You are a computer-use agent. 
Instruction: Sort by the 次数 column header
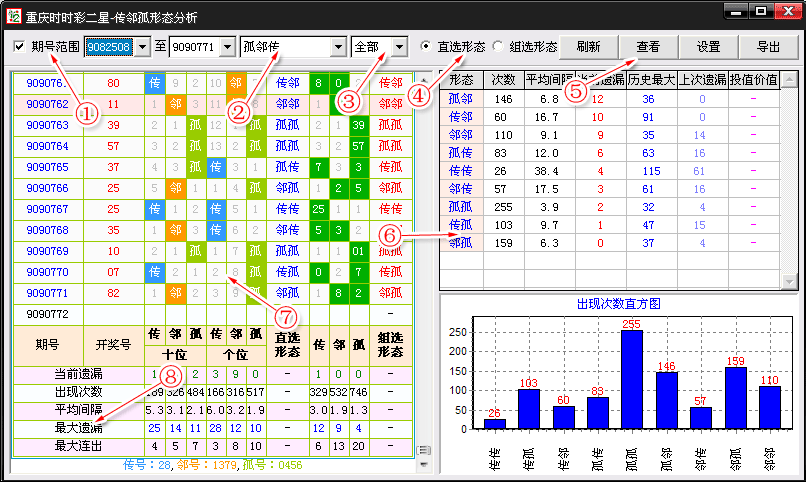pyautogui.click(x=503, y=80)
